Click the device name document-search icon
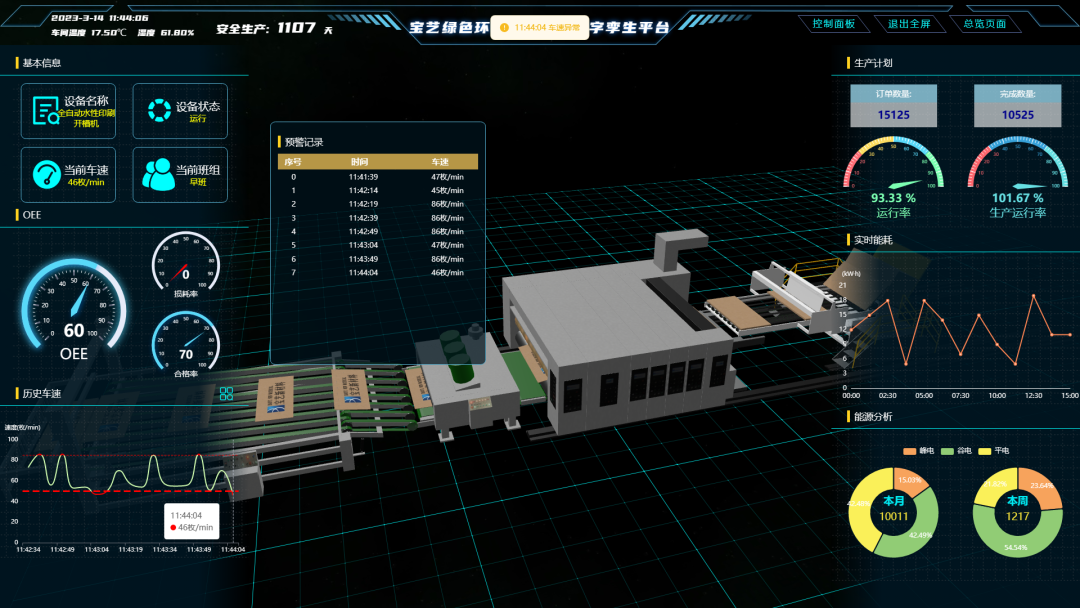1080x608 pixels. [x=45, y=111]
